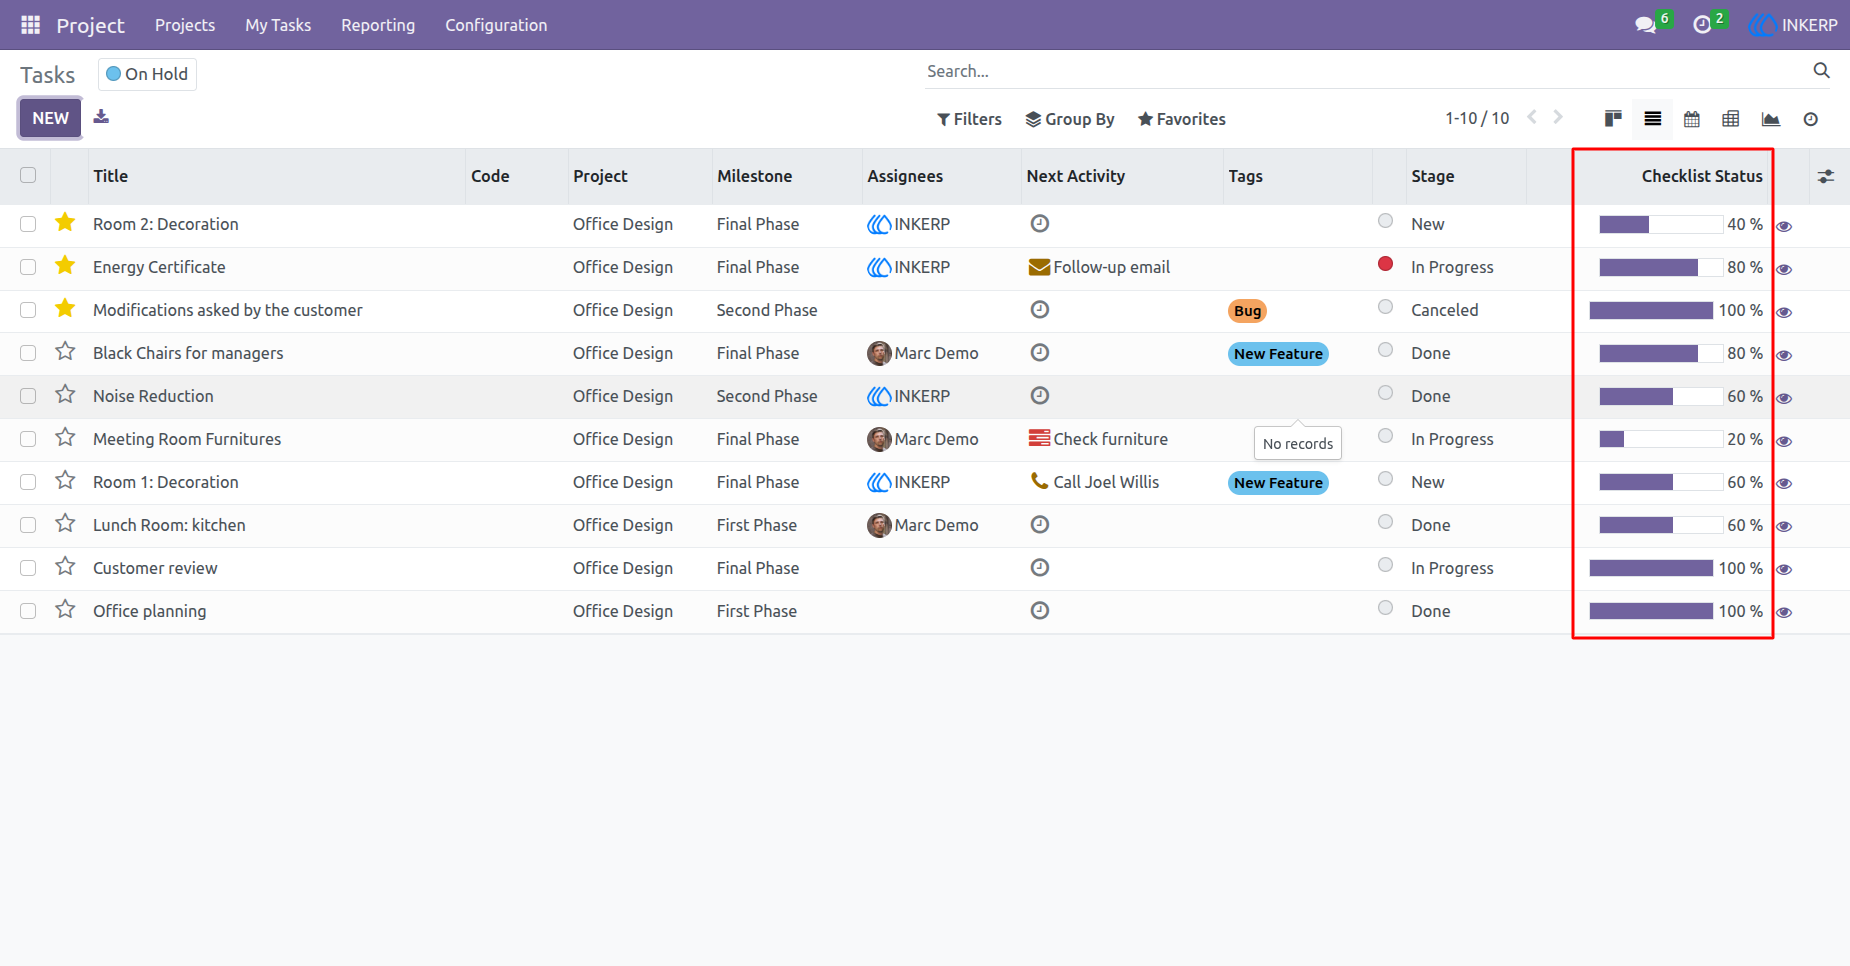Expand the Group By dropdown
The width and height of the screenshot is (1850, 966).
1070,119
